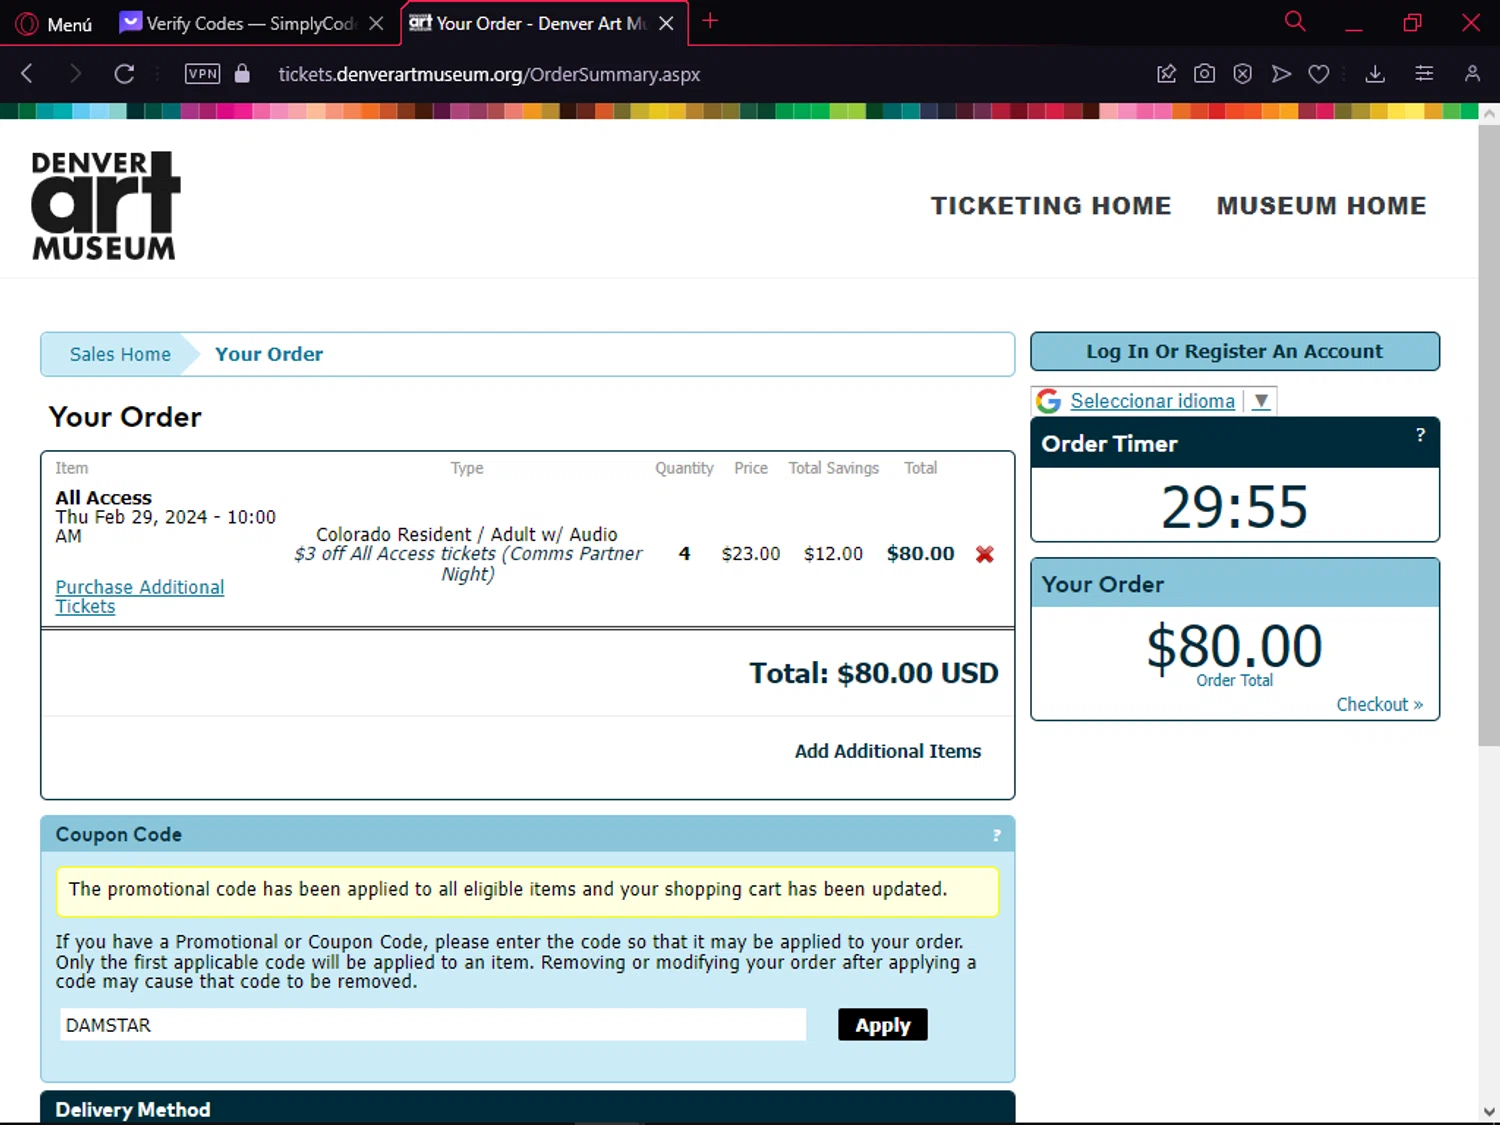
Task: Click the Checkout » link
Action: coord(1379,704)
